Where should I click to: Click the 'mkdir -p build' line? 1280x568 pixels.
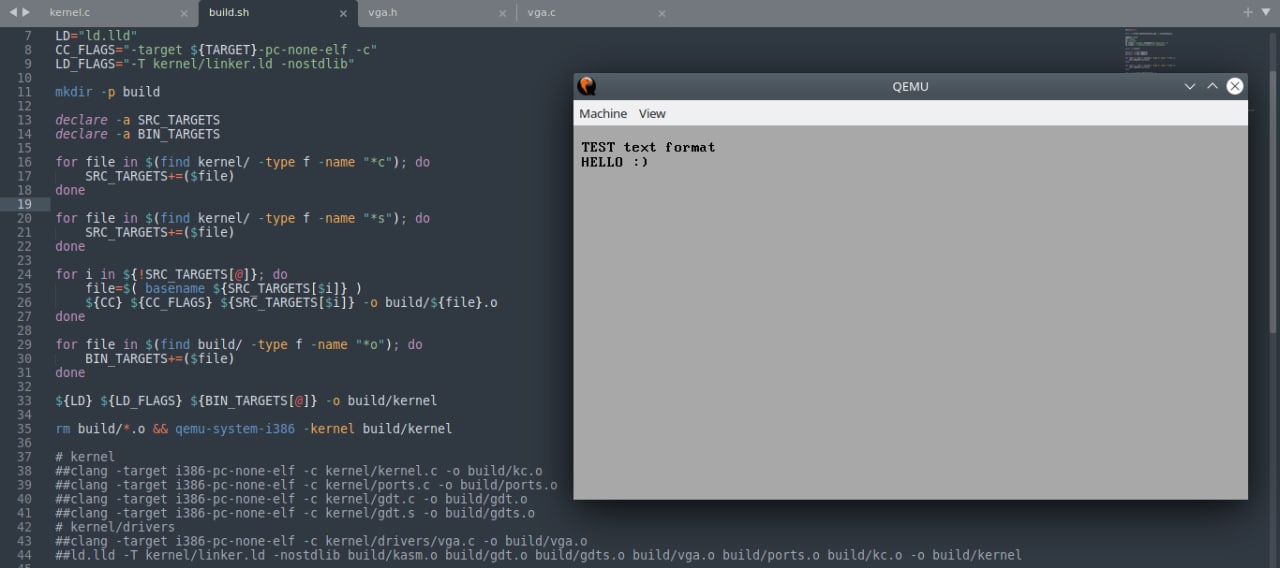tap(107, 92)
